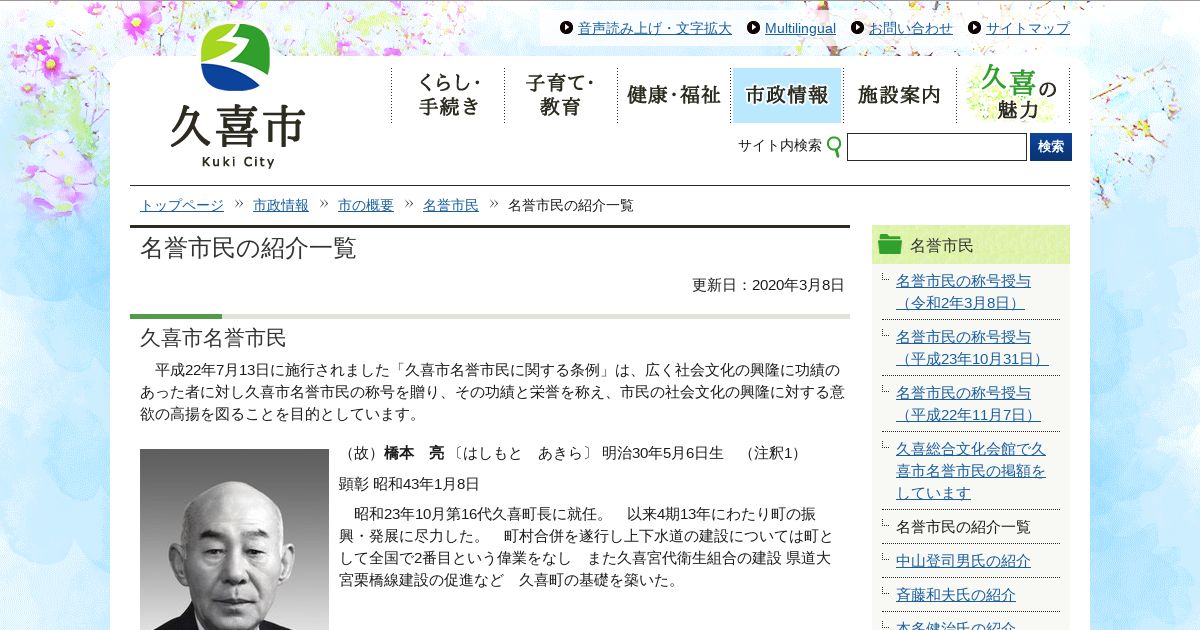Go to 市政情報 breadcrumb link

(281, 205)
